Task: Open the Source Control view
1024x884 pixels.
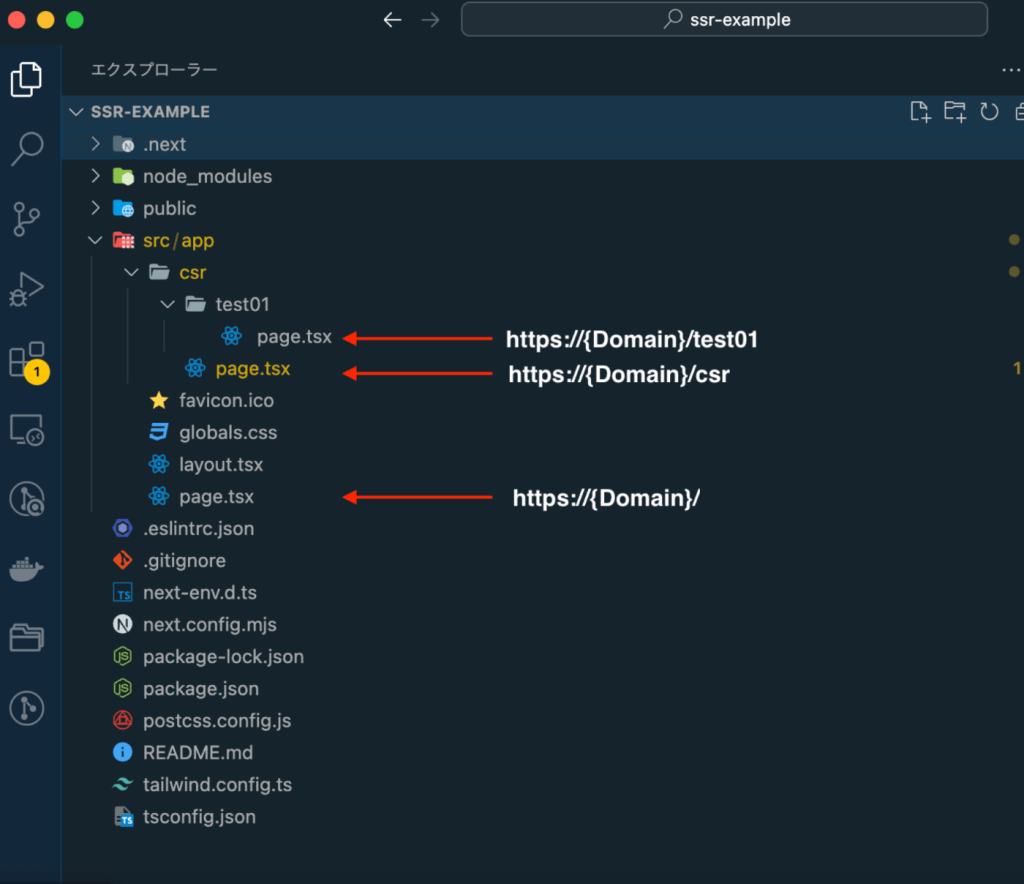Action: click(27, 218)
